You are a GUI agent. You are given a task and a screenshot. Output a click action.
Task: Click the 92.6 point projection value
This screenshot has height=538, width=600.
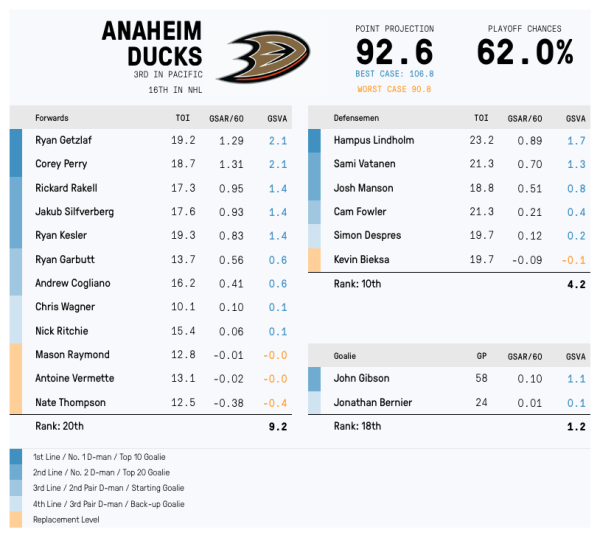point(393,52)
